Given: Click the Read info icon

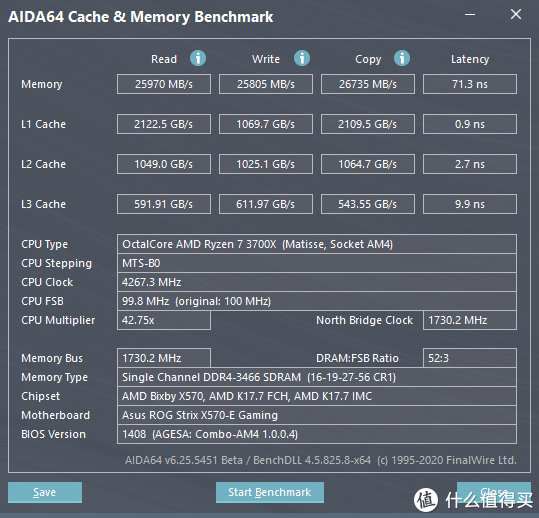Looking at the screenshot, I should coord(198,58).
